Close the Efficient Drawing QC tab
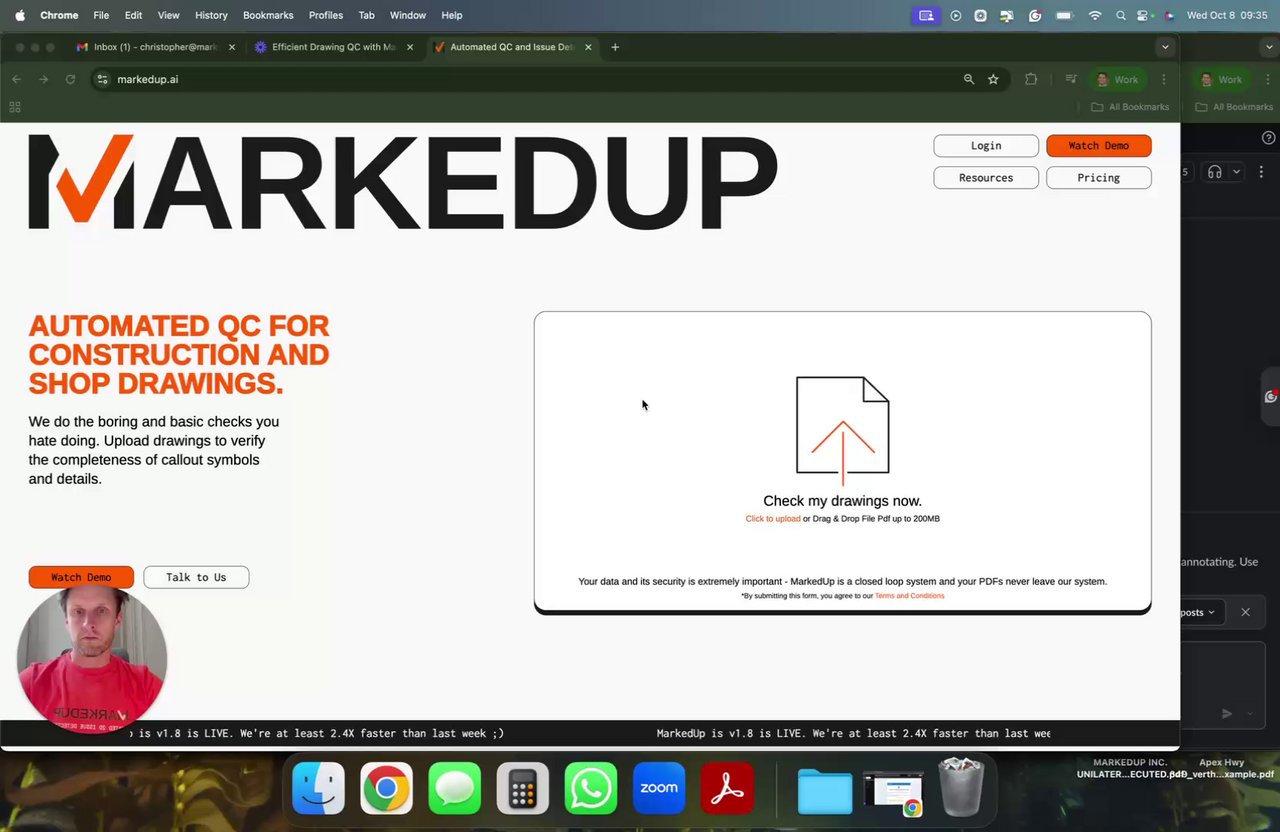This screenshot has width=1280, height=832. click(410, 47)
